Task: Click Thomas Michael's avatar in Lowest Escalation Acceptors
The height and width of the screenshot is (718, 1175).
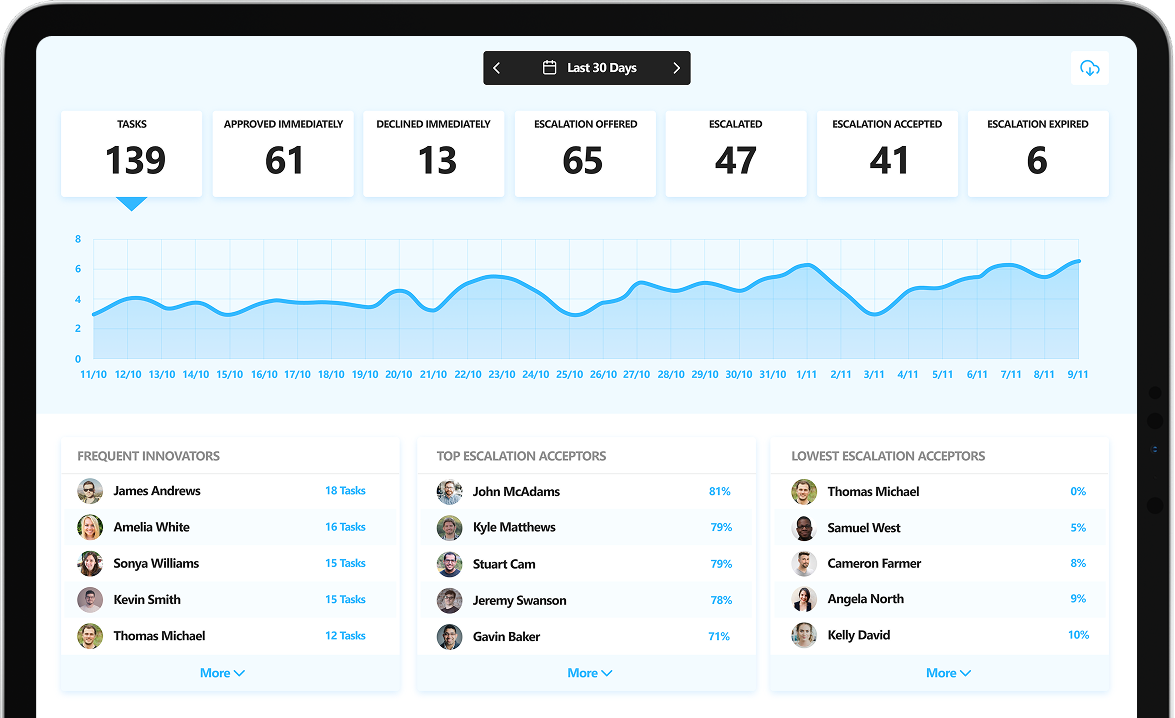Action: tap(804, 492)
